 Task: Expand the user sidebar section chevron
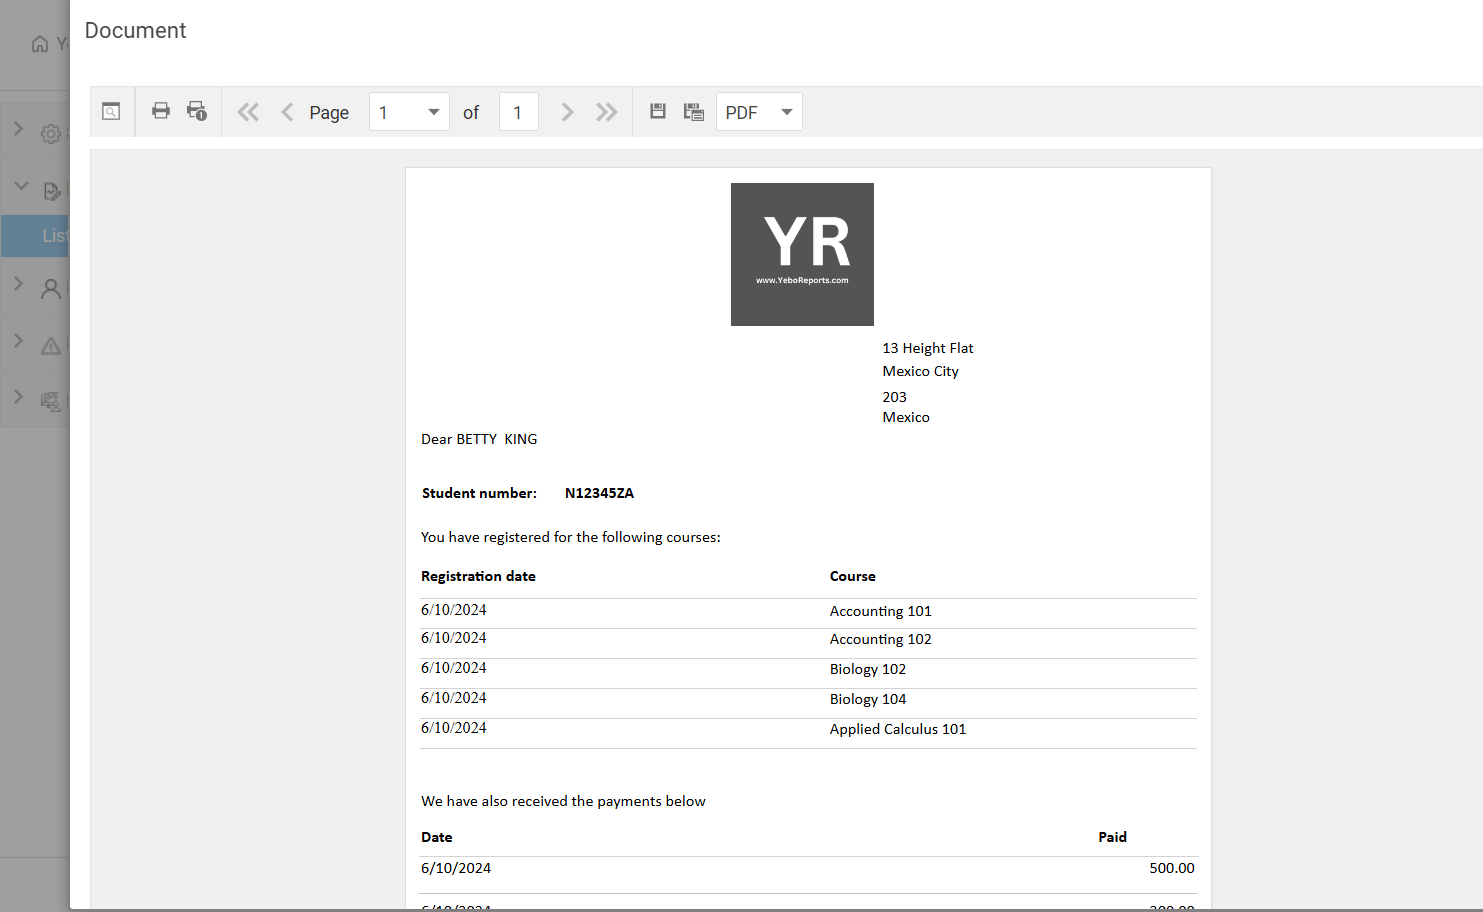pos(18,284)
